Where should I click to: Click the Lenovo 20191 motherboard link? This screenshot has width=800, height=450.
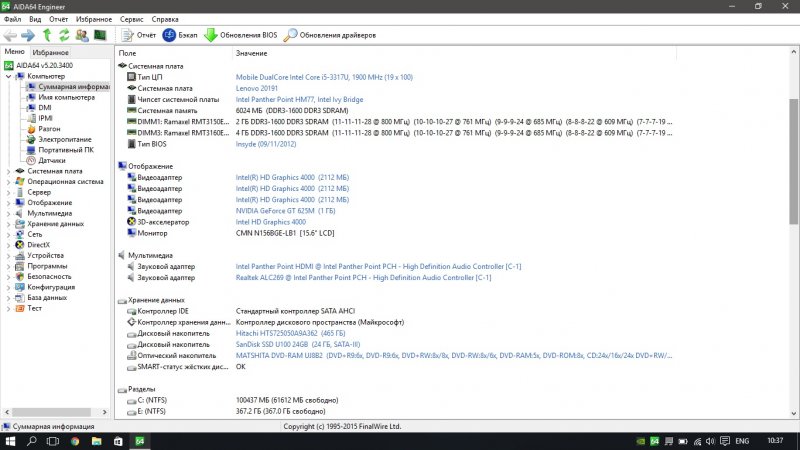click(x=258, y=88)
